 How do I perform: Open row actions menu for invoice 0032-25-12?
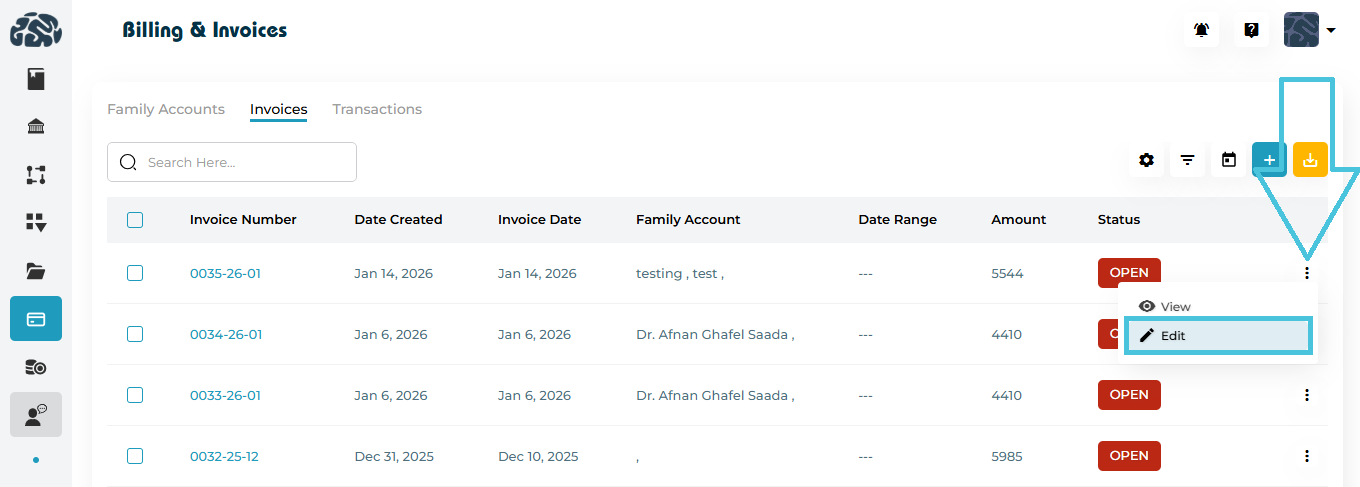1306,456
